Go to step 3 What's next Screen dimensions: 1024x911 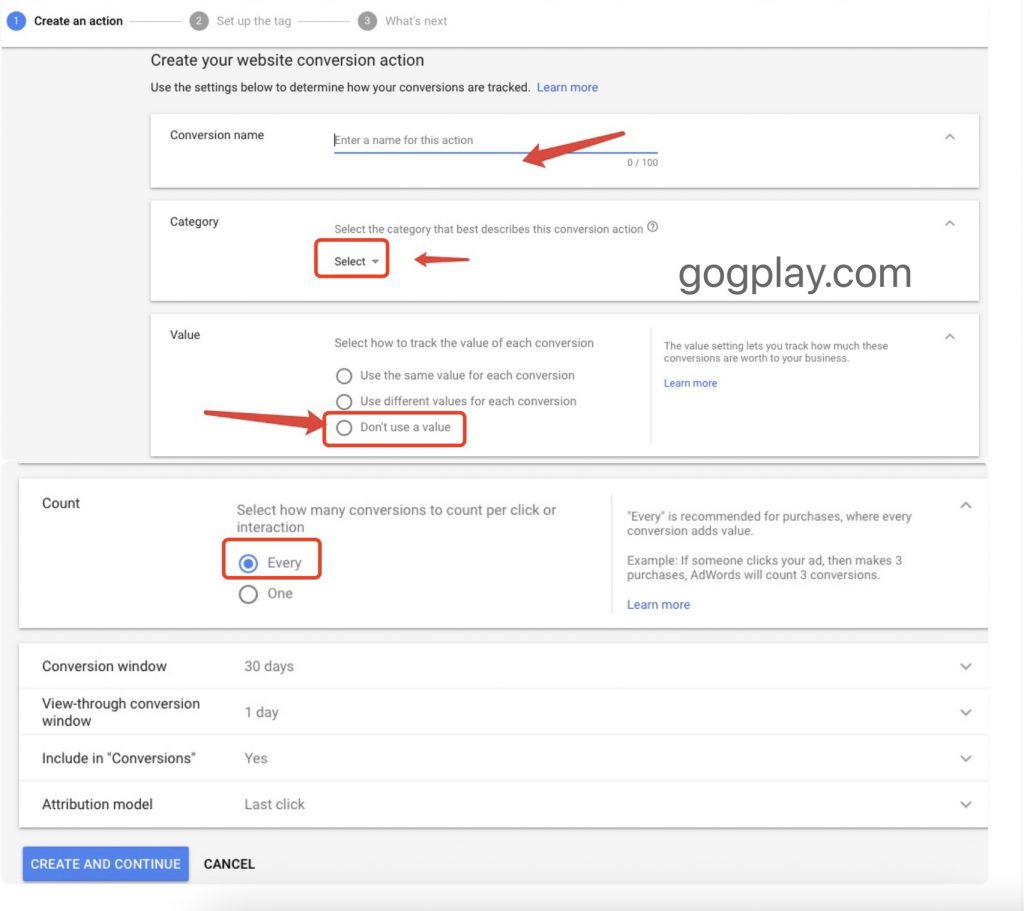click(403, 21)
